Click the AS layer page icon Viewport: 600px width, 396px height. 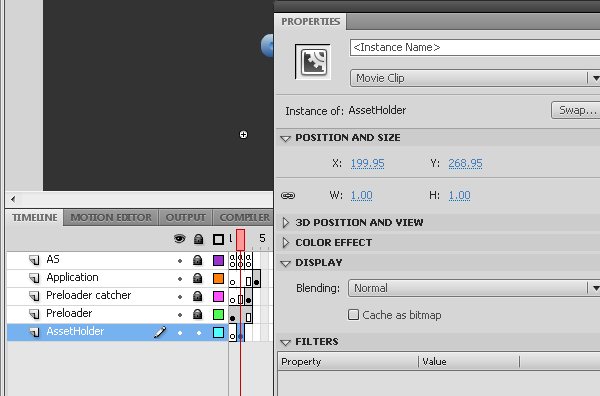pos(34,260)
